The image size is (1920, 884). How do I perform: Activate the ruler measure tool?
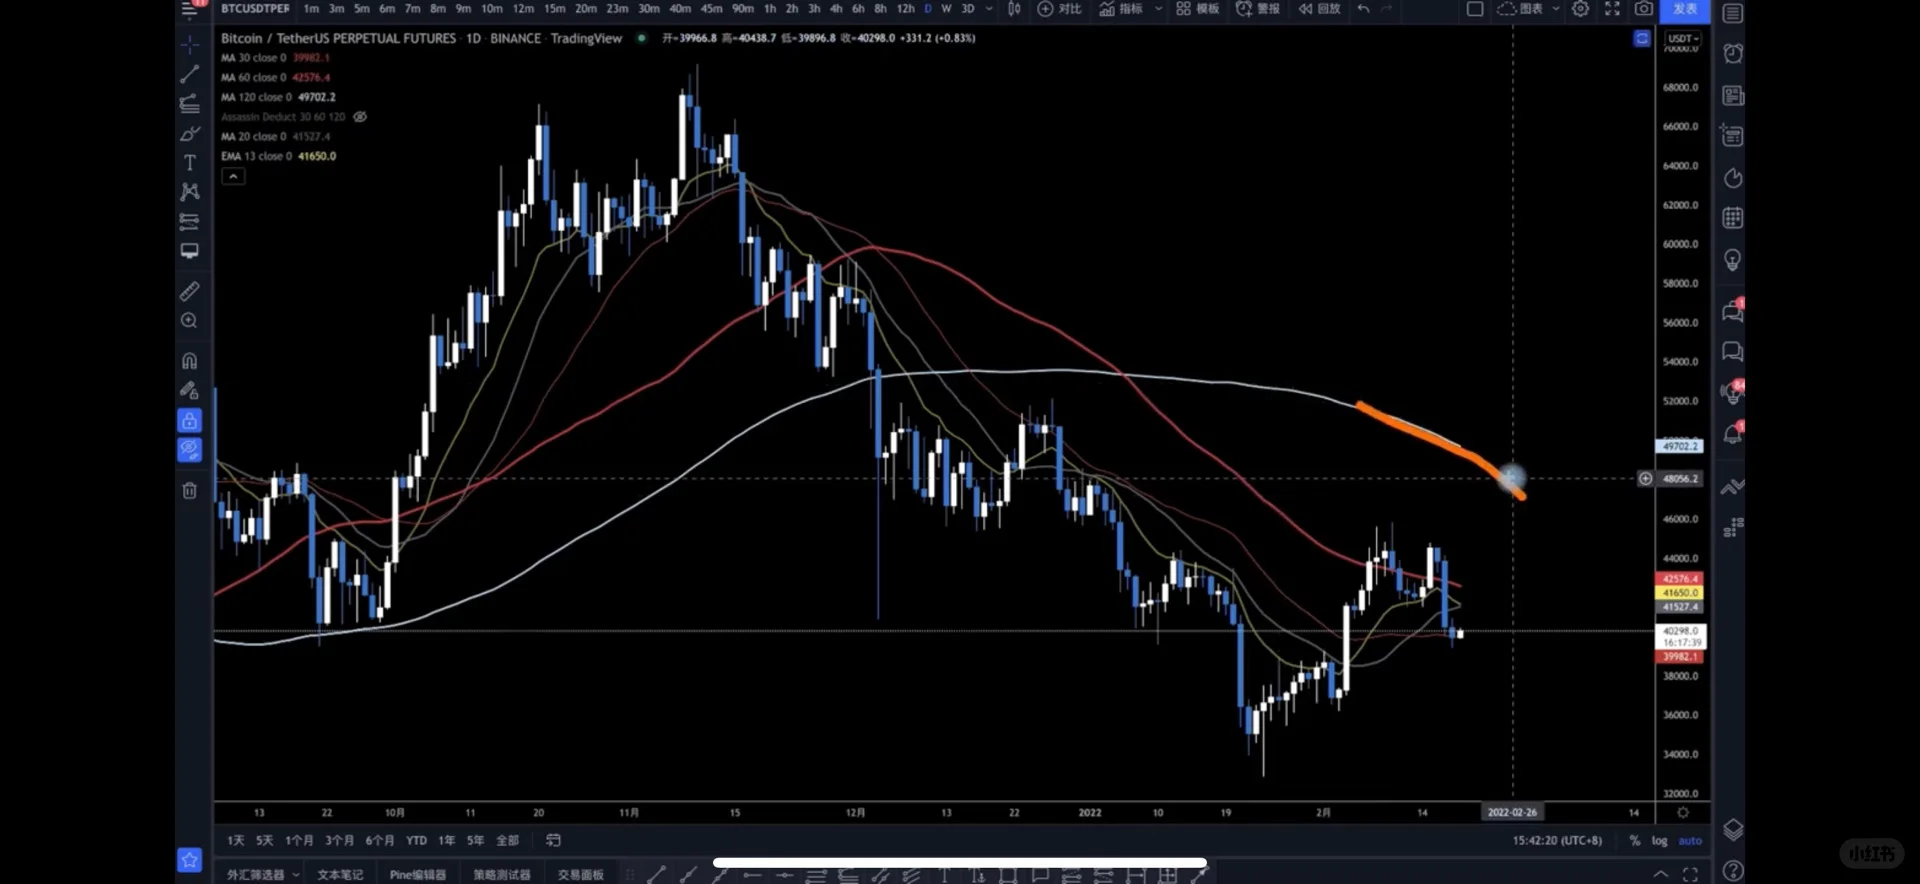(x=189, y=291)
